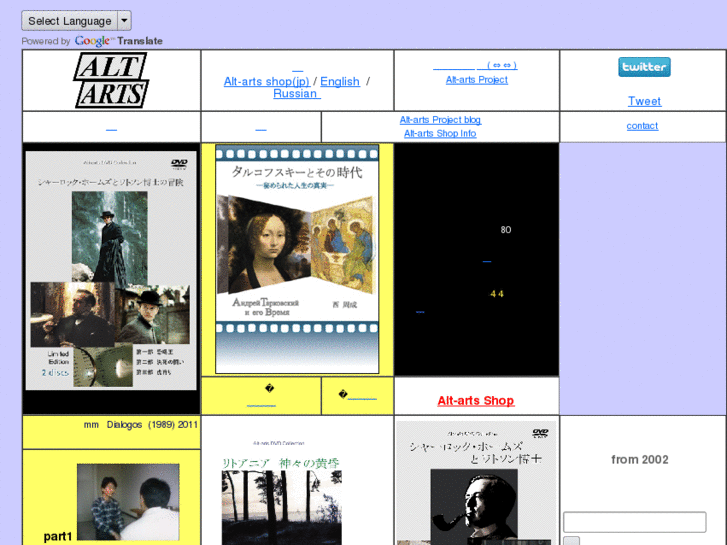Click the link with parentheses above Alt-arts Project
The width and height of the screenshot is (727, 545).
point(475,66)
